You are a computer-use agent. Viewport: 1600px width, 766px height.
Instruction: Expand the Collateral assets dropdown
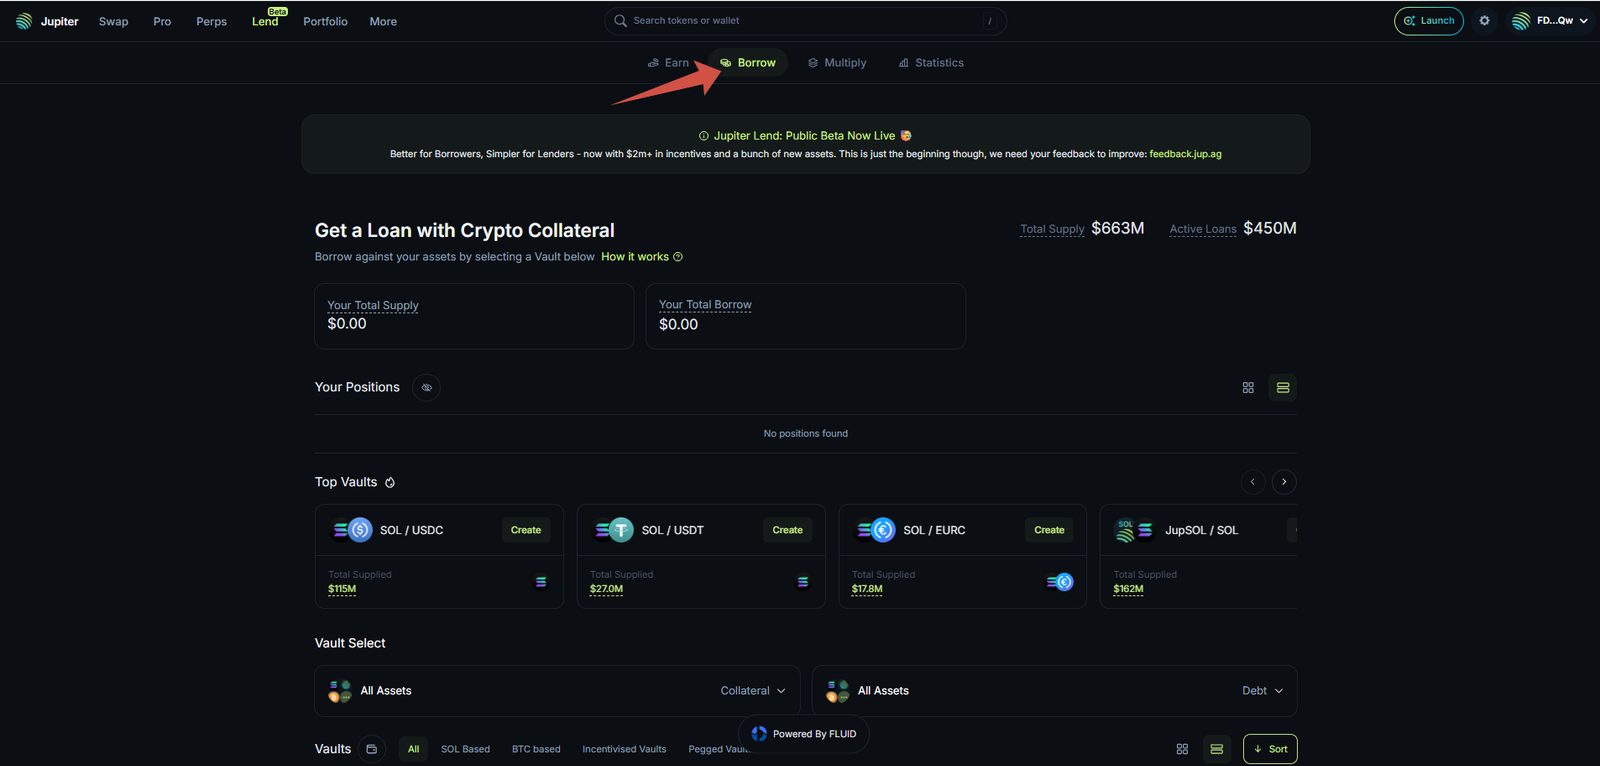click(x=753, y=691)
